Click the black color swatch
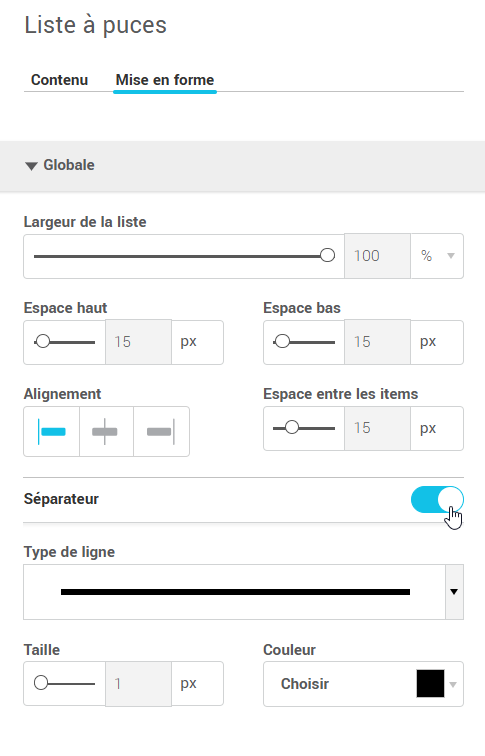This screenshot has width=485, height=756. point(430,684)
